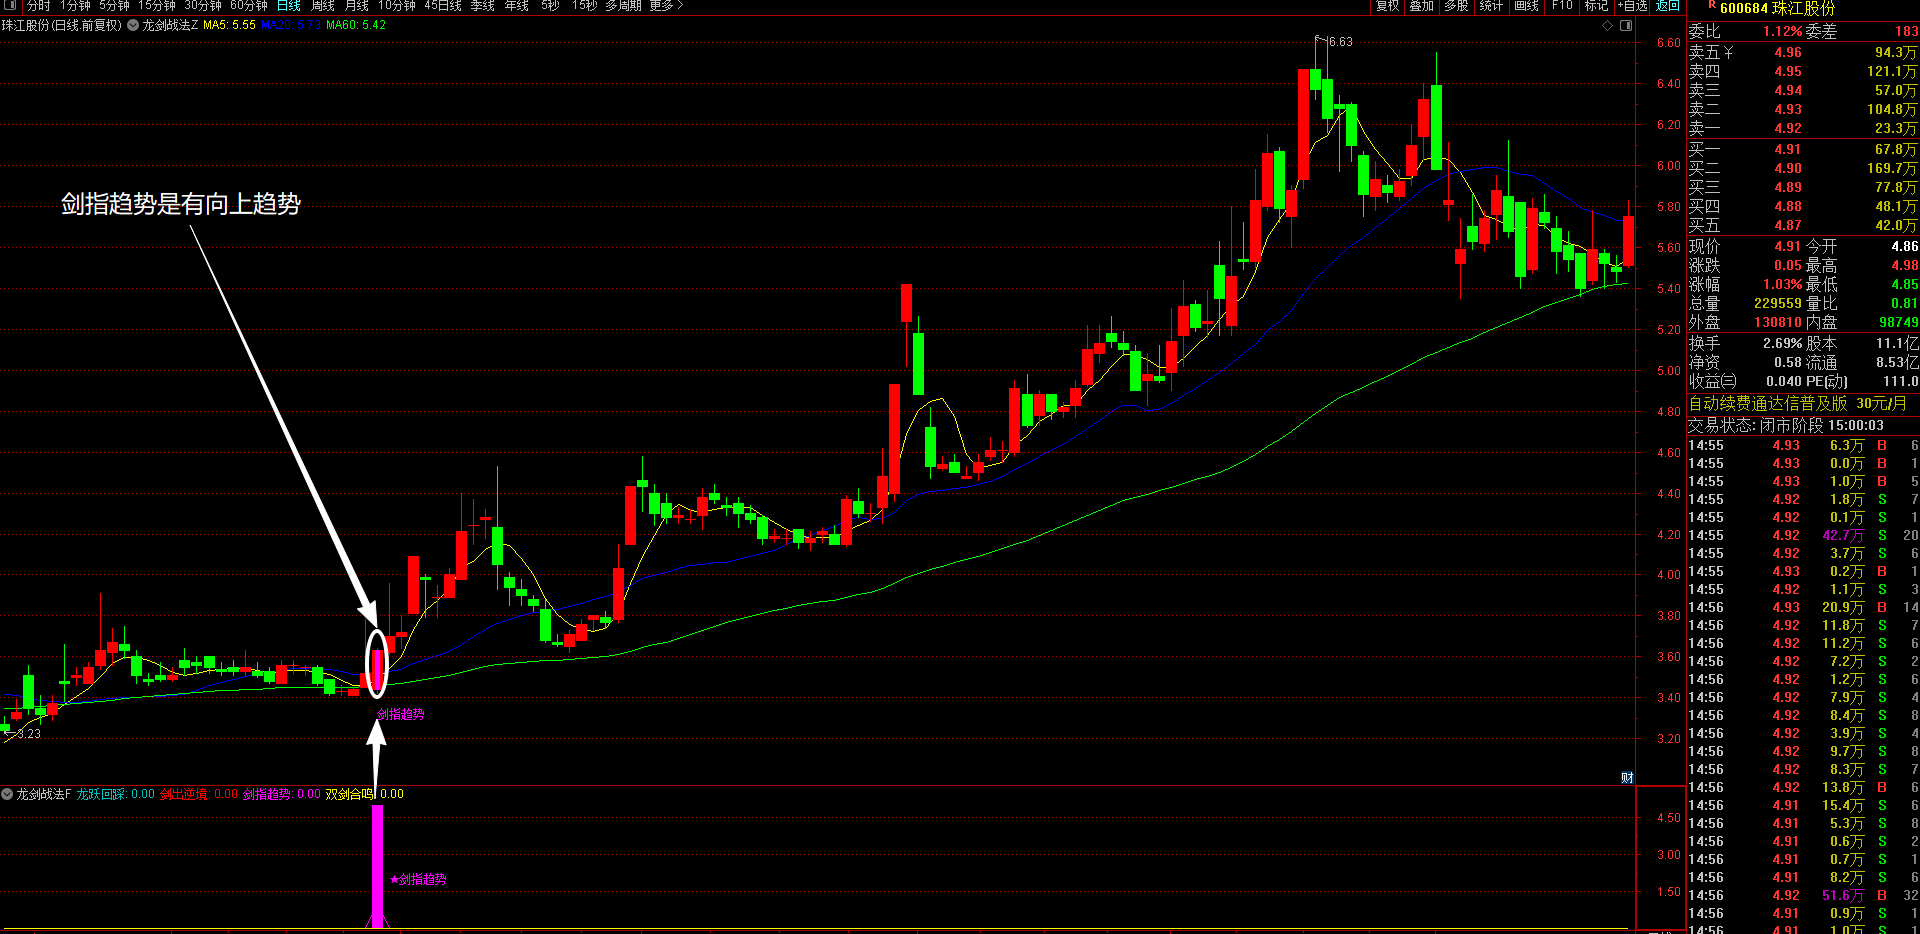This screenshot has width=1920, height=934.
Task: Click the 600684 珠江股份 stock title
Action: 1778,9
